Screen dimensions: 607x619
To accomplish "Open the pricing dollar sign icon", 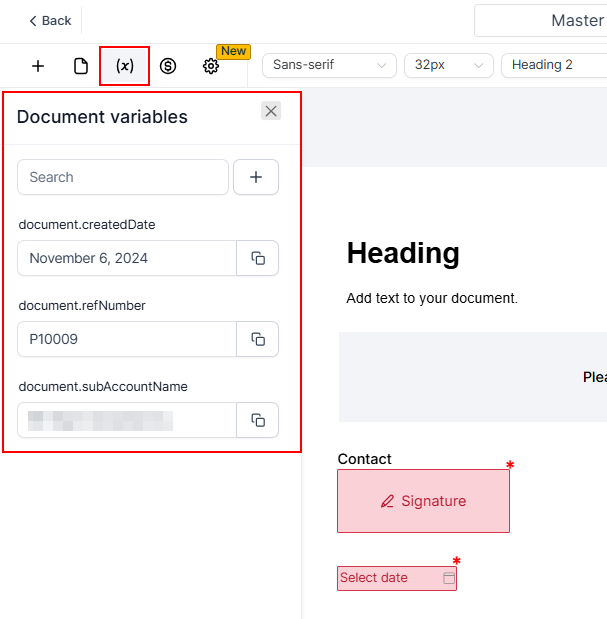I will (168, 66).
